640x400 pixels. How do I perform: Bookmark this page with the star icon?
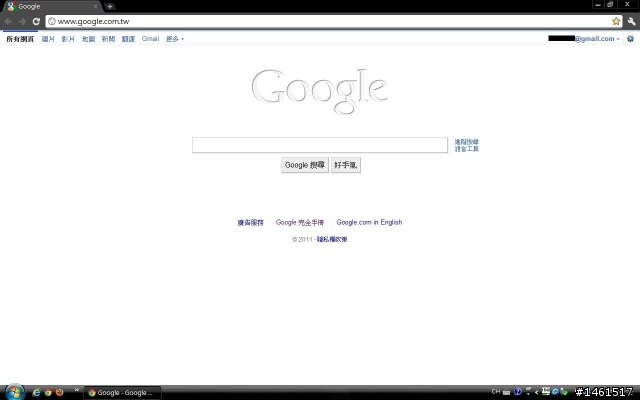pyautogui.click(x=616, y=21)
